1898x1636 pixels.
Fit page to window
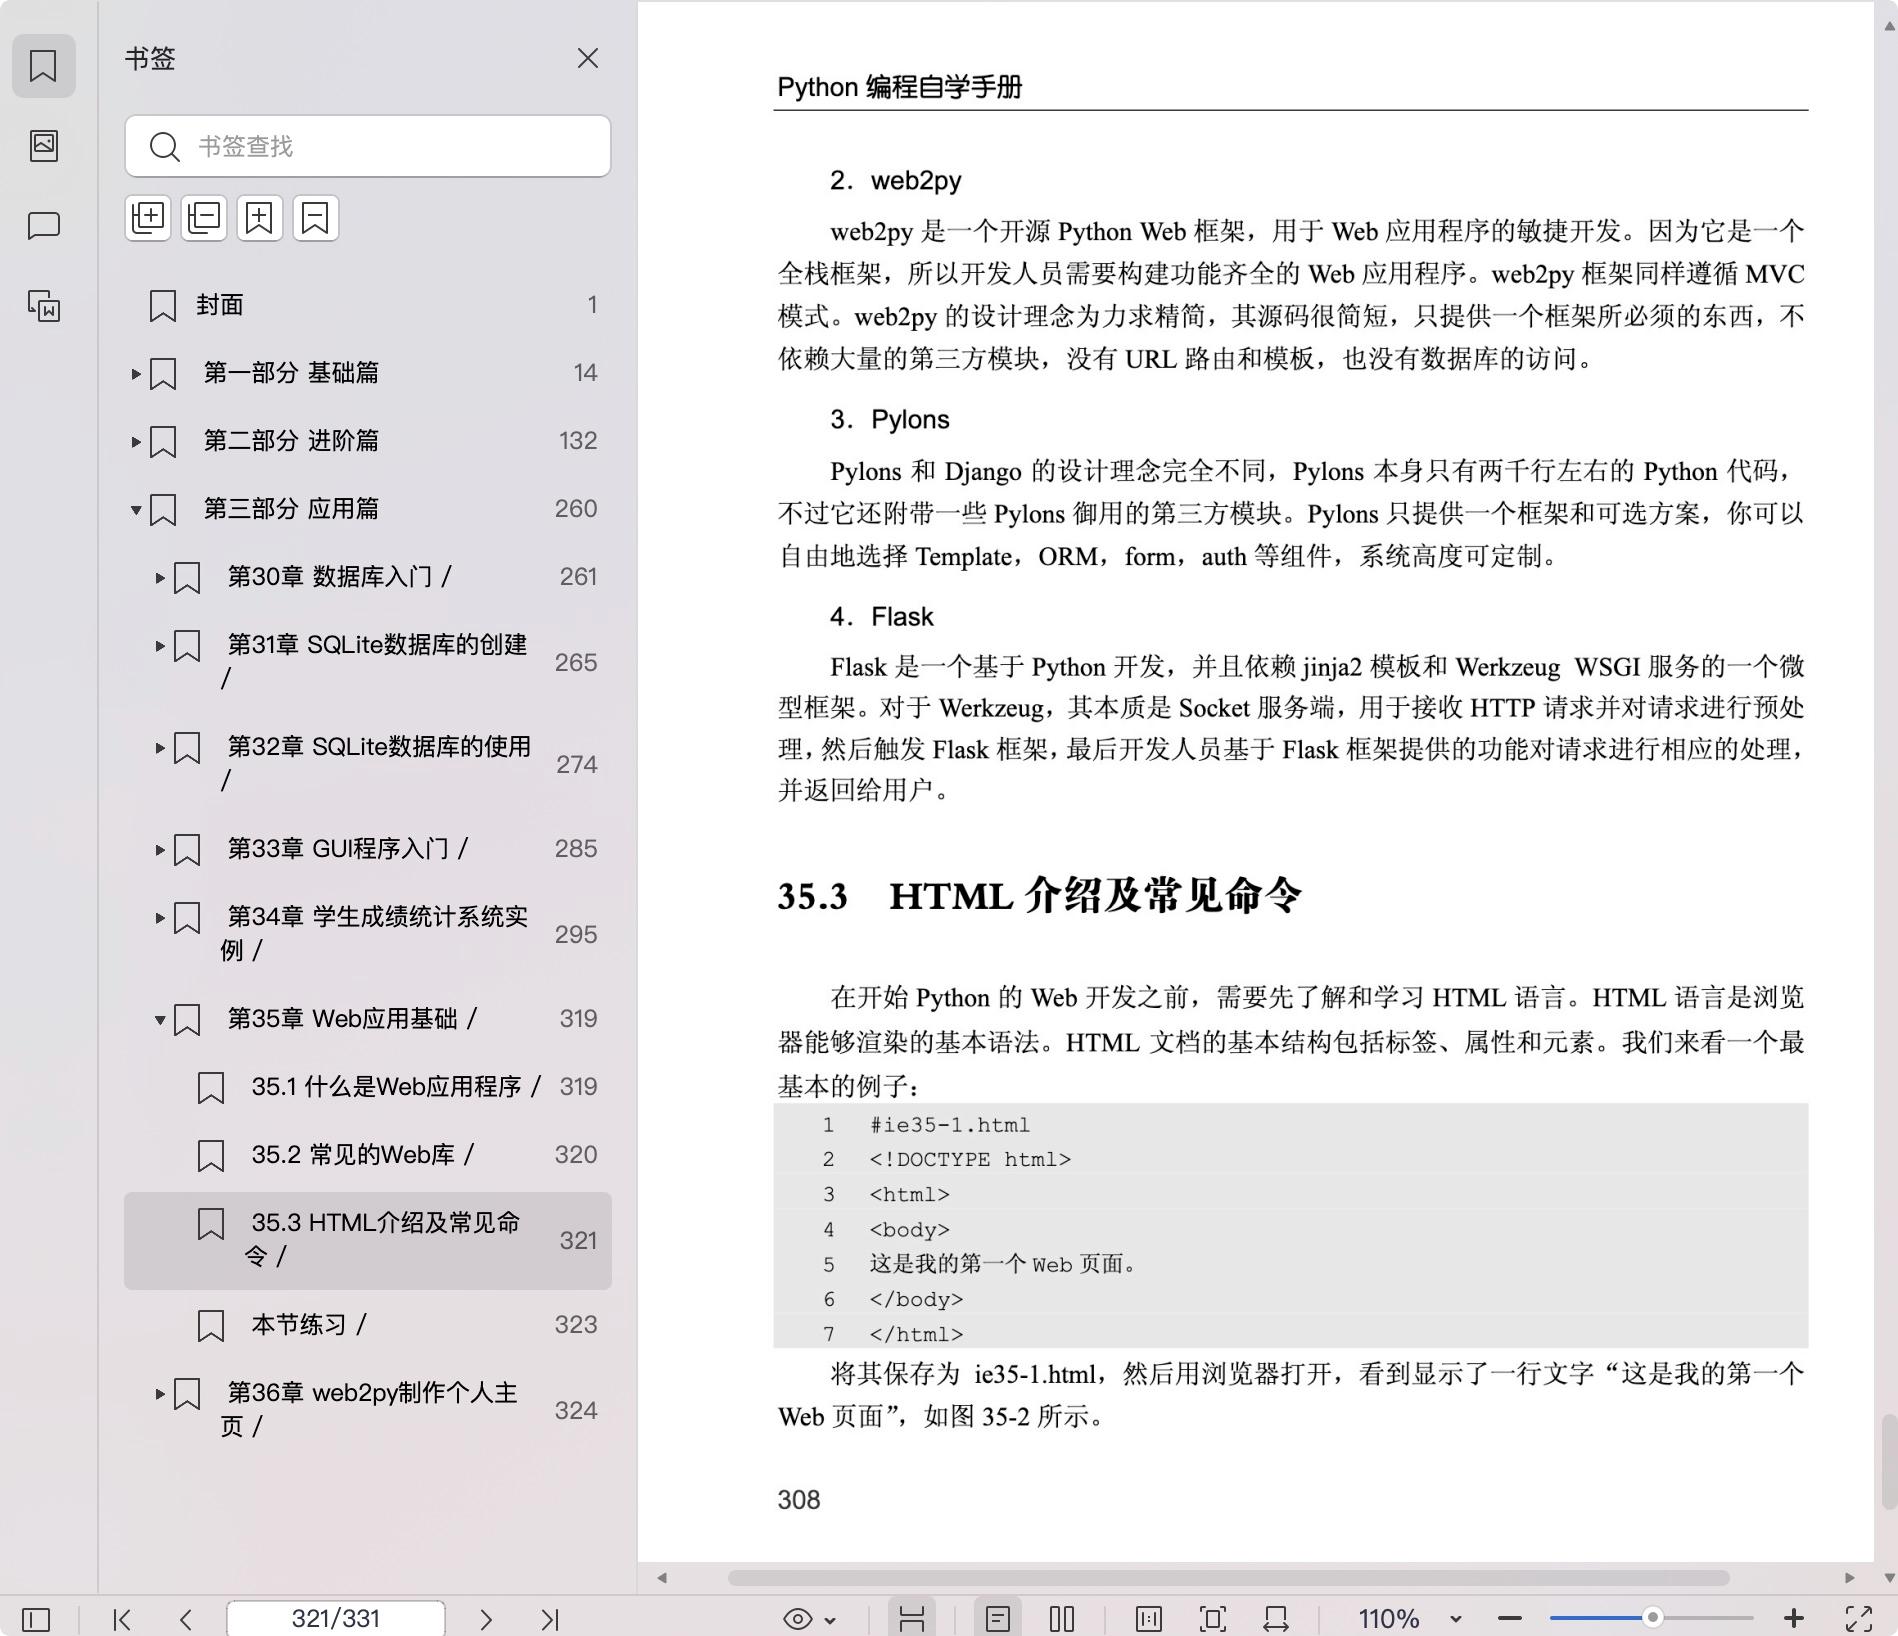coord(1212,1618)
